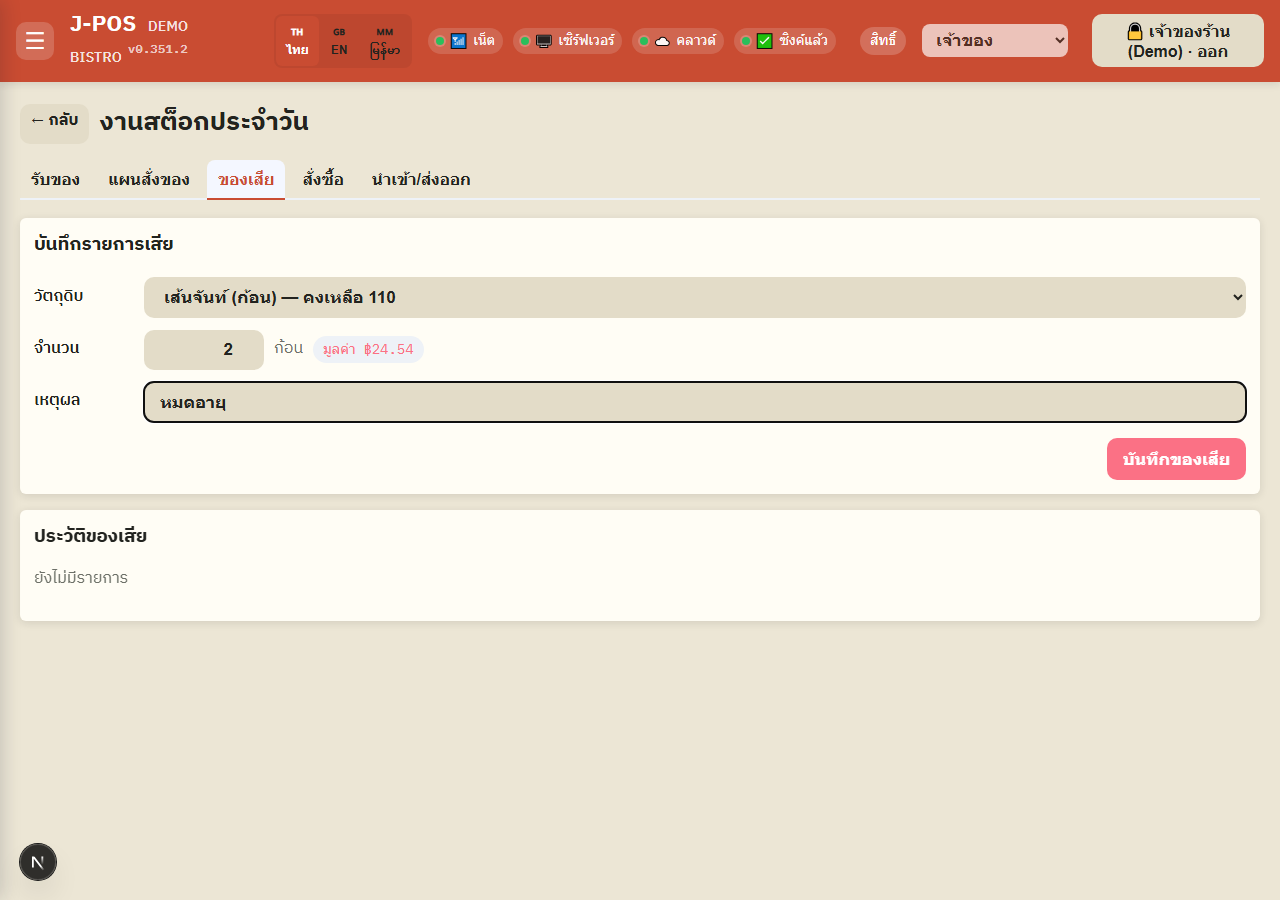
Task: Click the v0.351.2 version label
Action: point(158,49)
